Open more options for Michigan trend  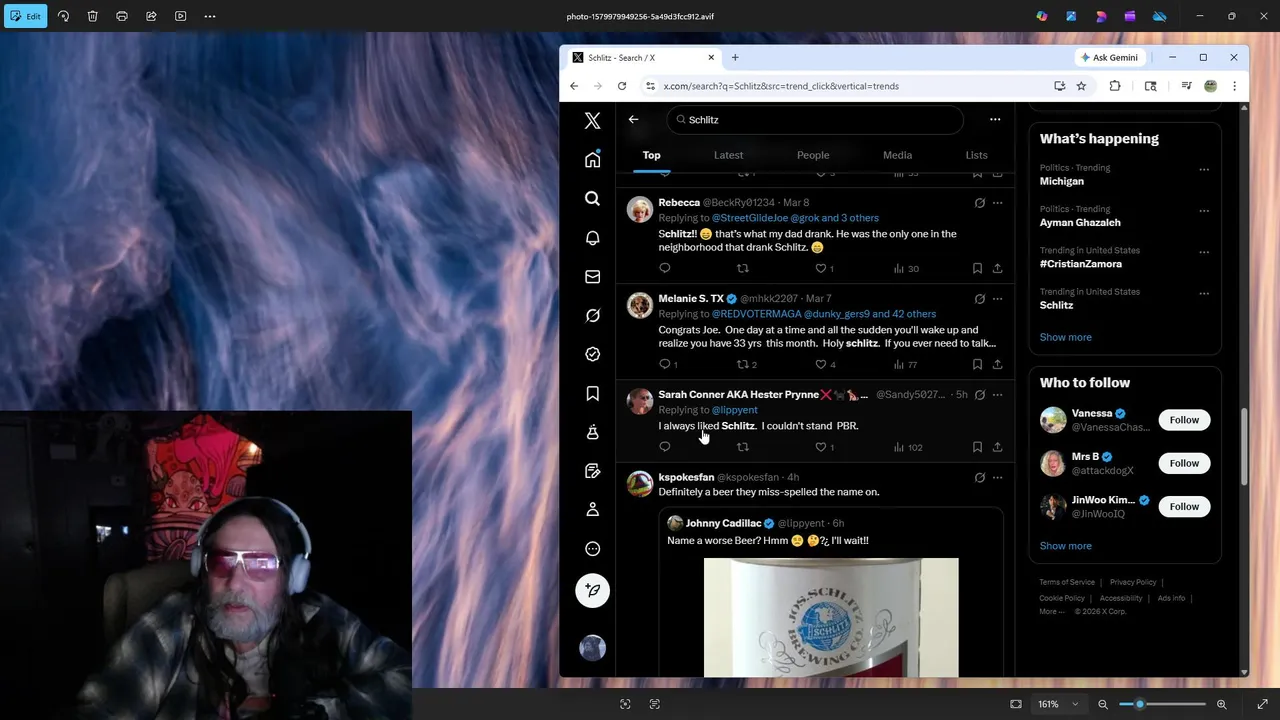point(1204,169)
